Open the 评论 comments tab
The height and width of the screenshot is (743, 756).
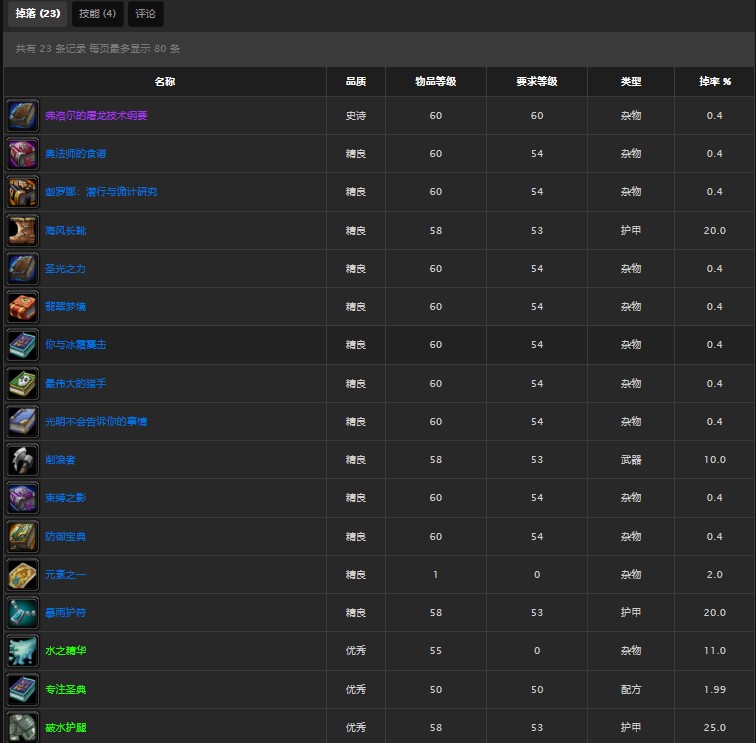146,14
